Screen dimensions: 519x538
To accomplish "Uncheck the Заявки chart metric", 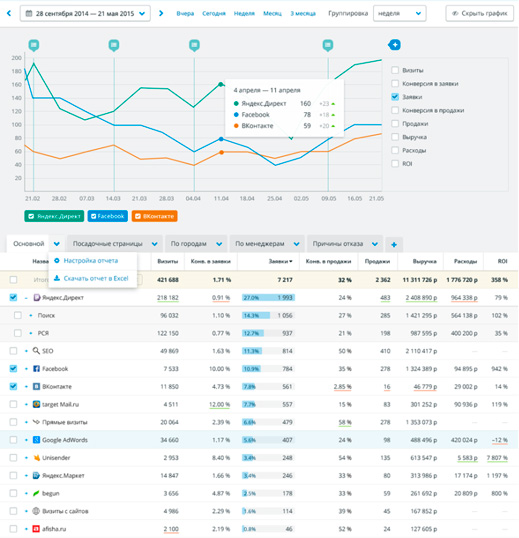I will tap(395, 97).
